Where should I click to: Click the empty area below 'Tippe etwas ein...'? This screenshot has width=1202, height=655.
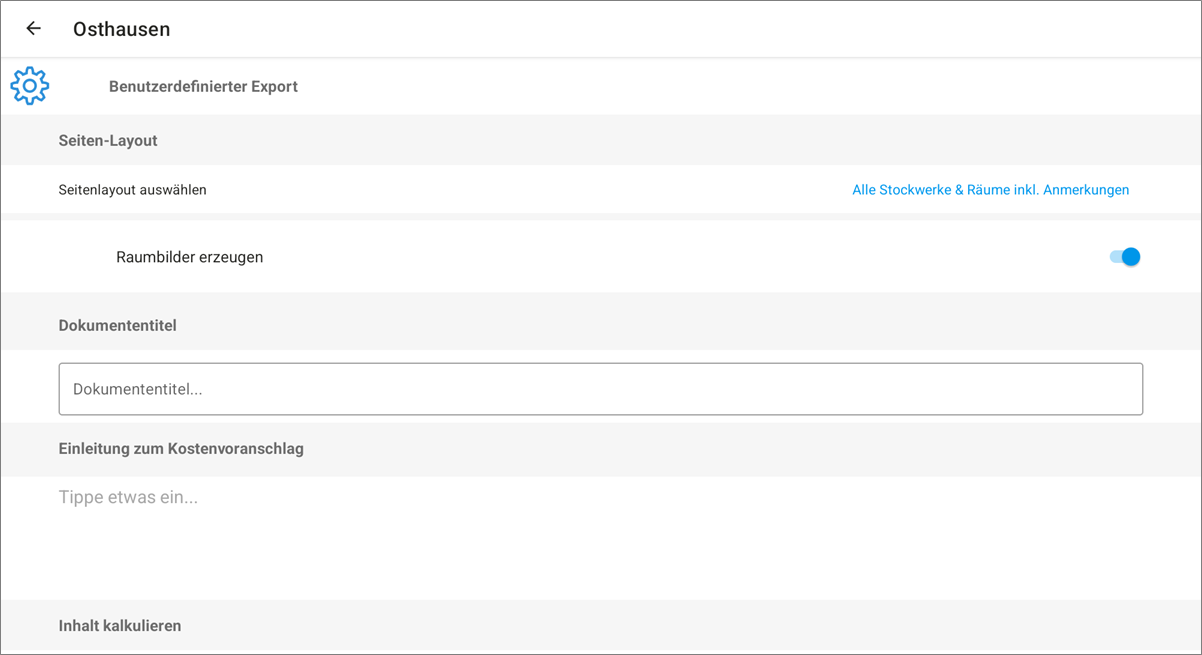tap(600, 555)
